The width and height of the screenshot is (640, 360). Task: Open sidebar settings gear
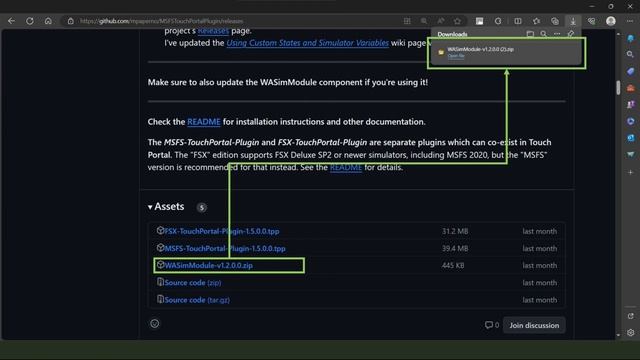(631, 333)
